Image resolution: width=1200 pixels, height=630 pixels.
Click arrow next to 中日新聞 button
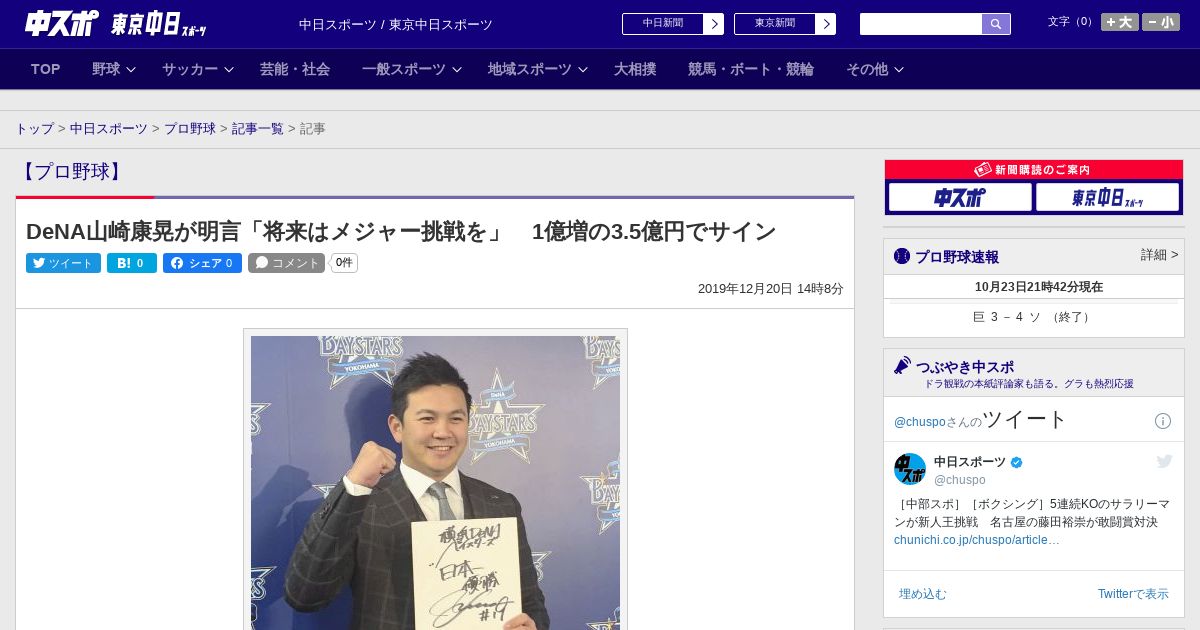714,24
